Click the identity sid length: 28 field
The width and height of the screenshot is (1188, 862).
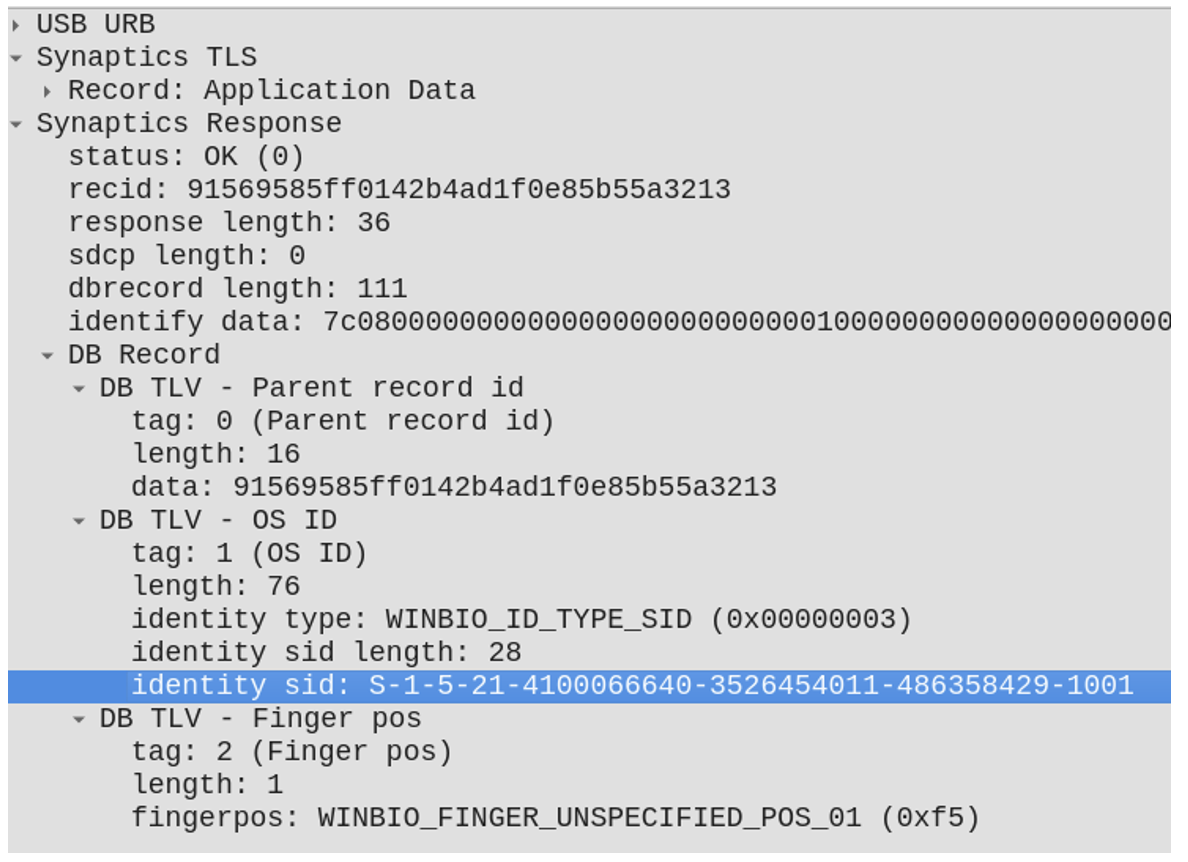326,653
